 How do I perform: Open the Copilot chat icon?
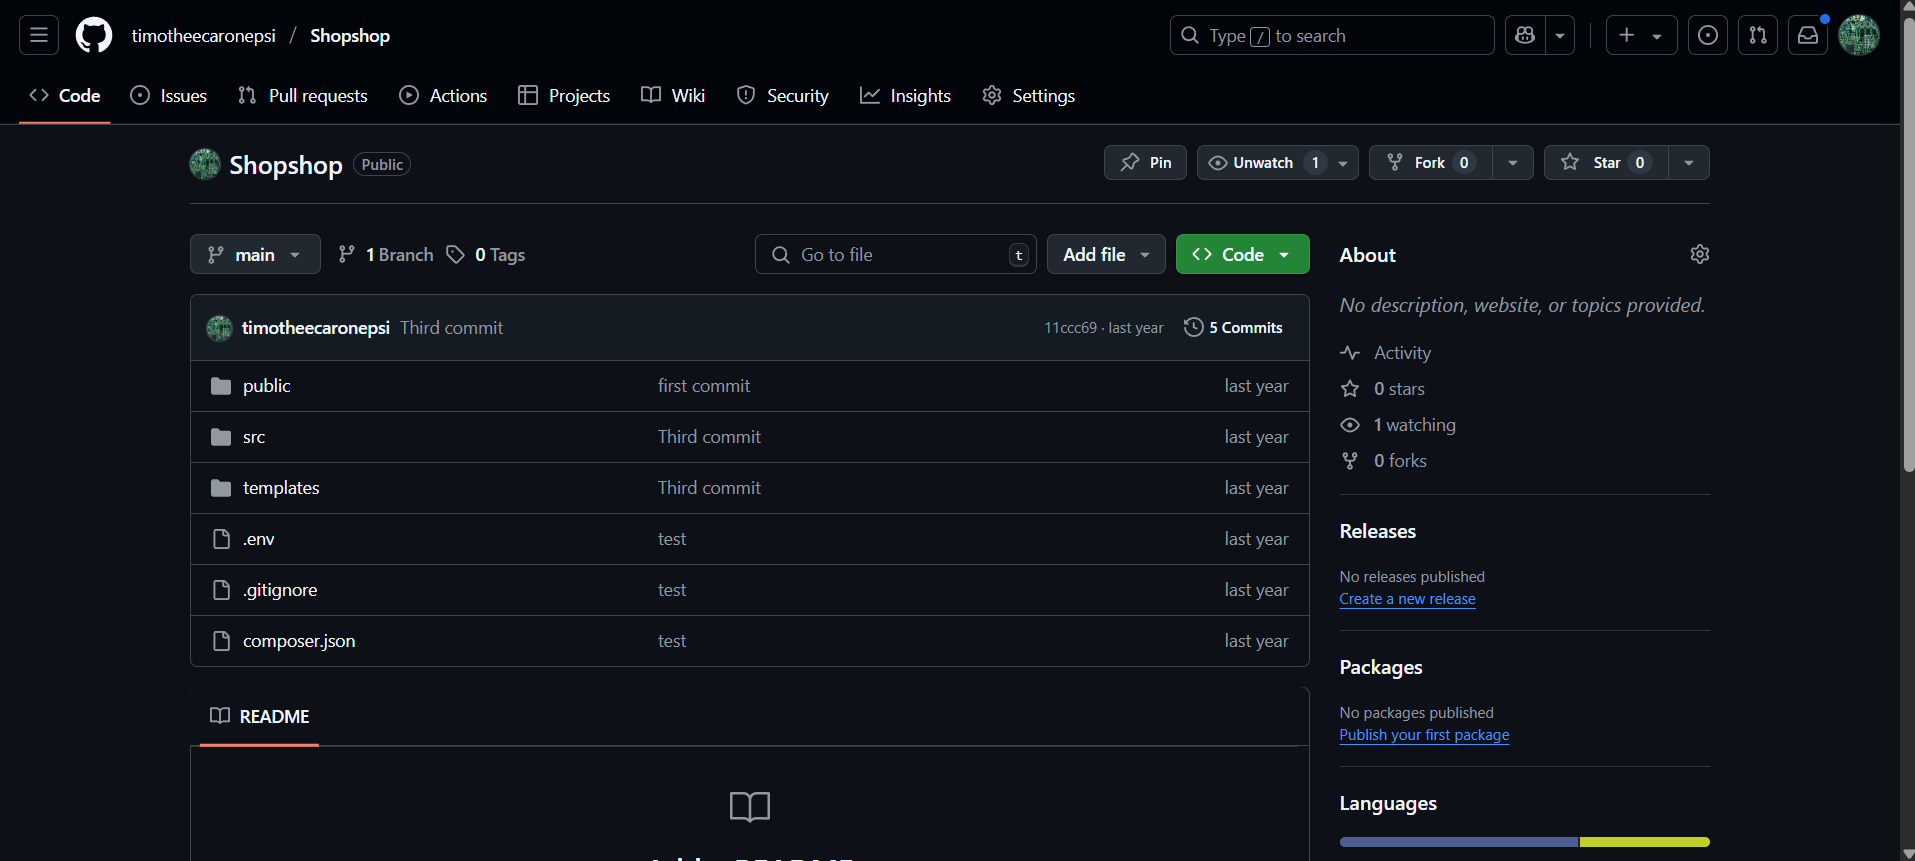tap(1525, 36)
